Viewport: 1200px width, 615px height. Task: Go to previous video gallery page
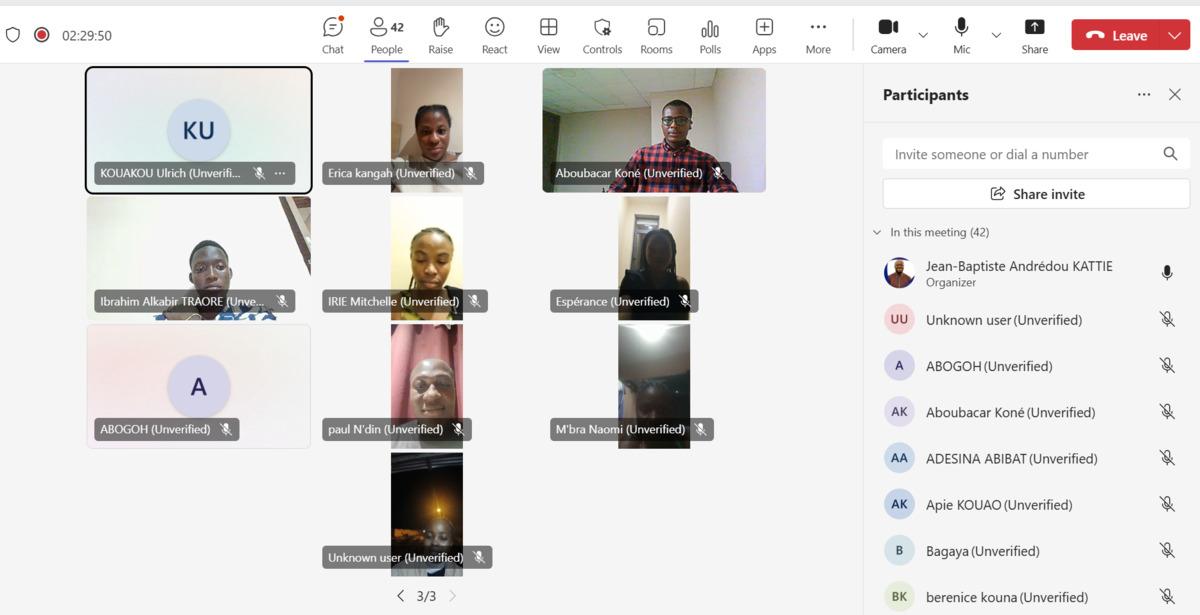tap(400, 596)
